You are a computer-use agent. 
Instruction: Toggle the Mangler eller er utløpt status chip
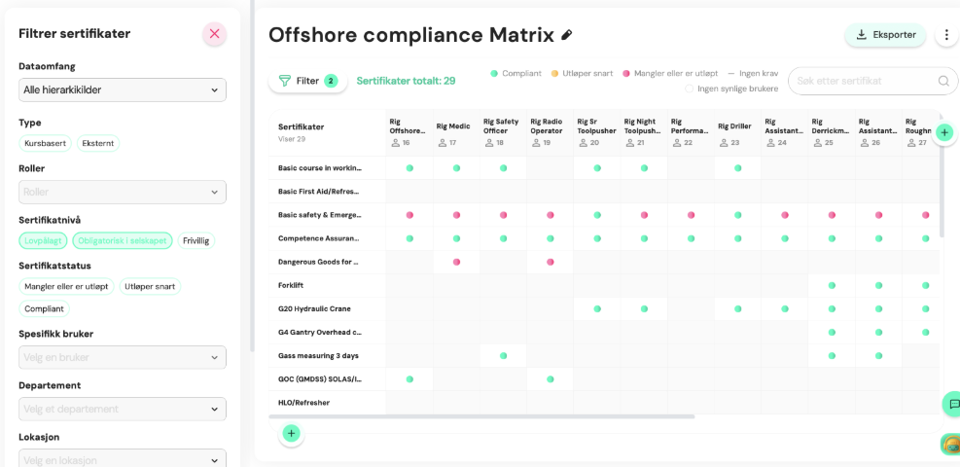[x=67, y=286]
